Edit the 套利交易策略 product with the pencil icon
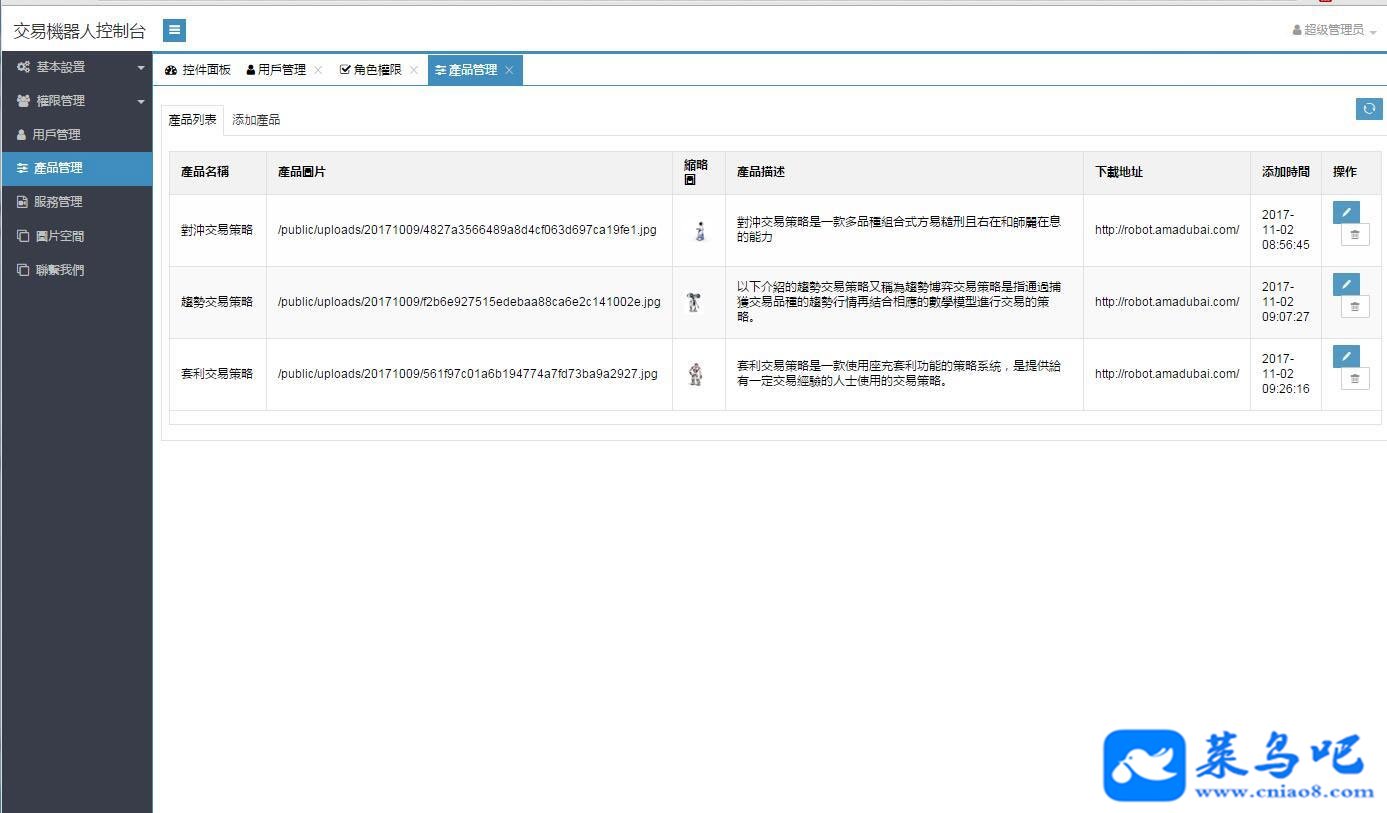Image resolution: width=1387 pixels, height=813 pixels. tap(1346, 356)
